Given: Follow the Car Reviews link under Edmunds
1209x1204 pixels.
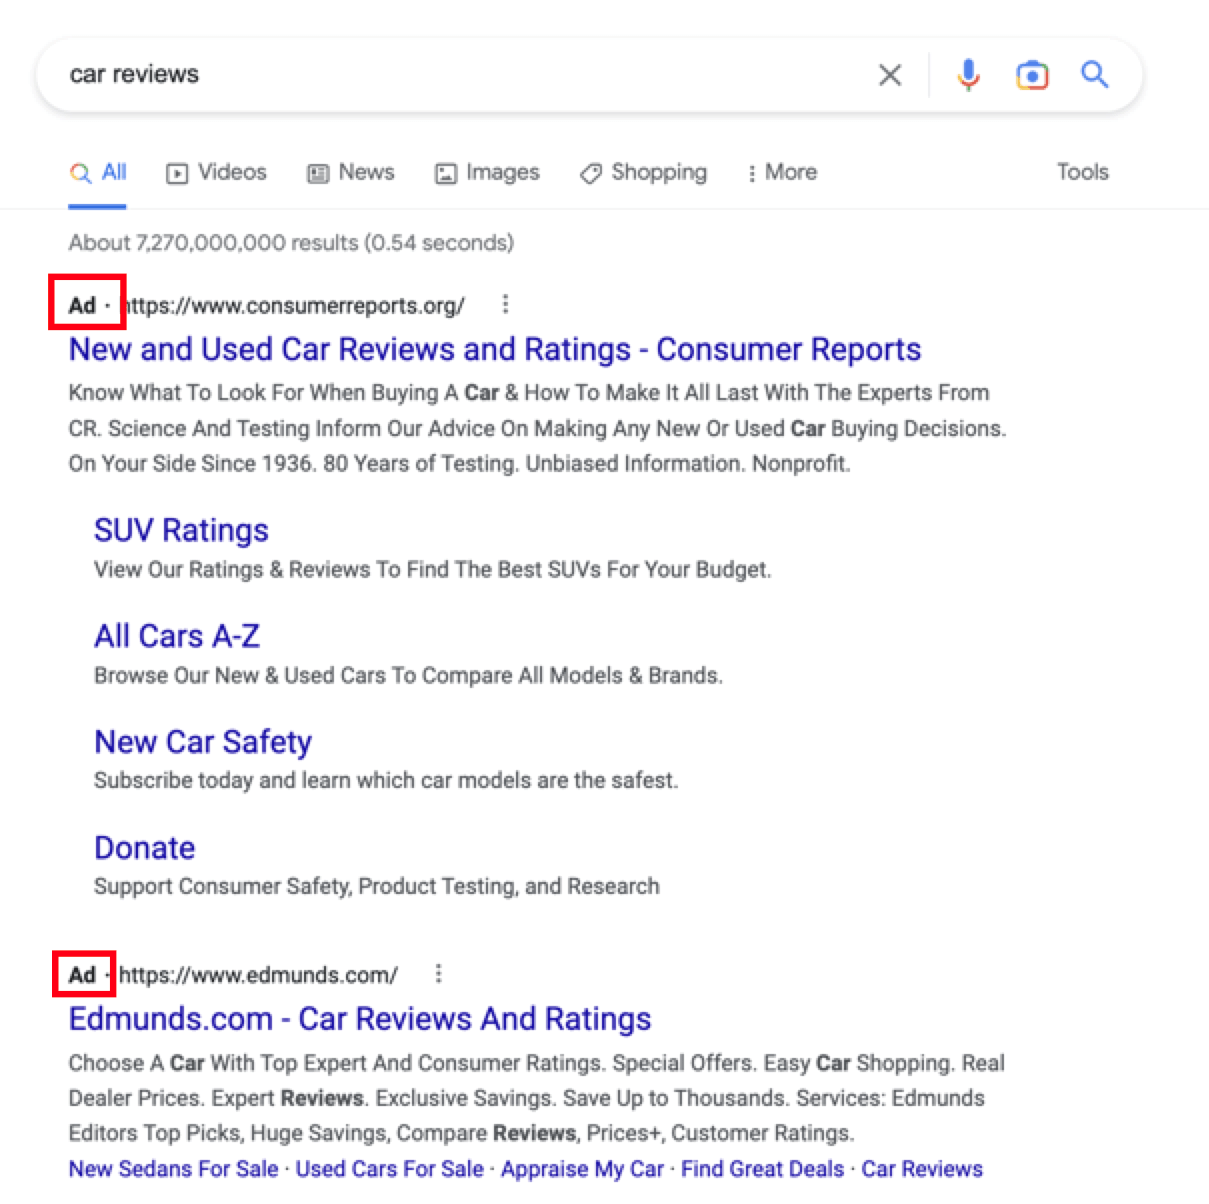Looking at the screenshot, I should point(922,1169).
